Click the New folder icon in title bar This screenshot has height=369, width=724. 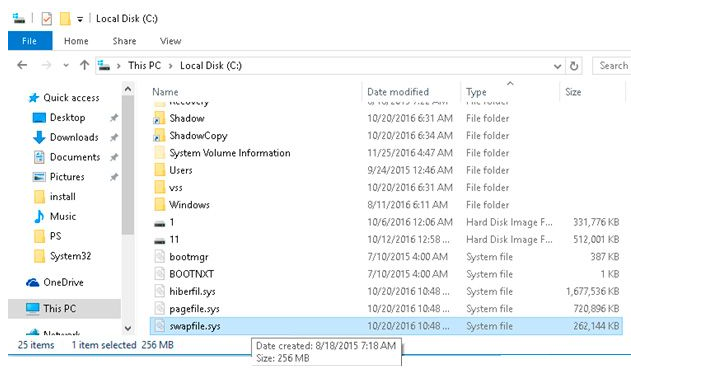click(65, 19)
